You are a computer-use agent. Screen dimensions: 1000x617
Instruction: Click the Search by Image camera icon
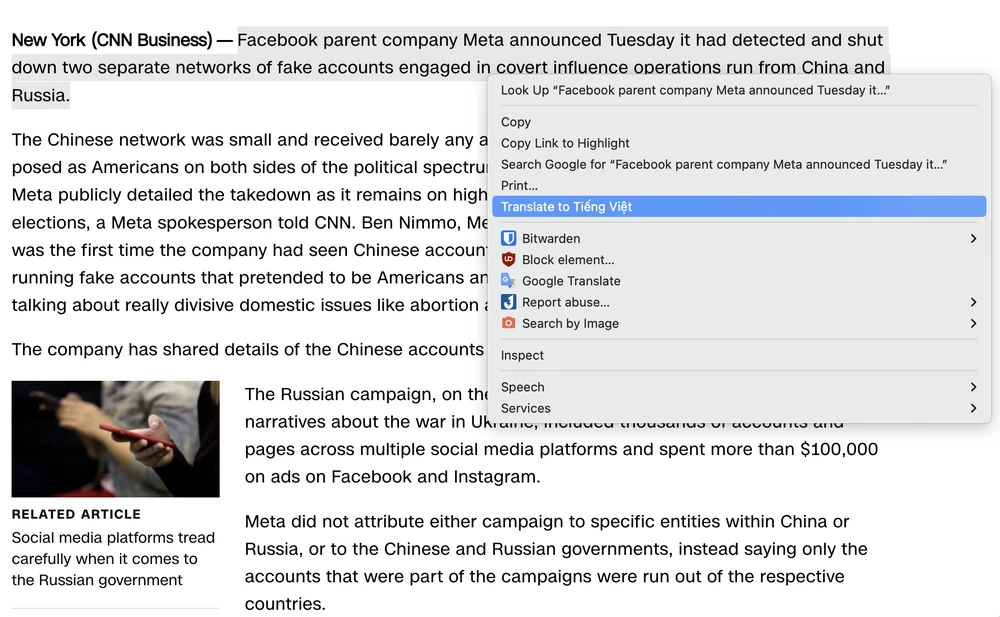coord(508,323)
